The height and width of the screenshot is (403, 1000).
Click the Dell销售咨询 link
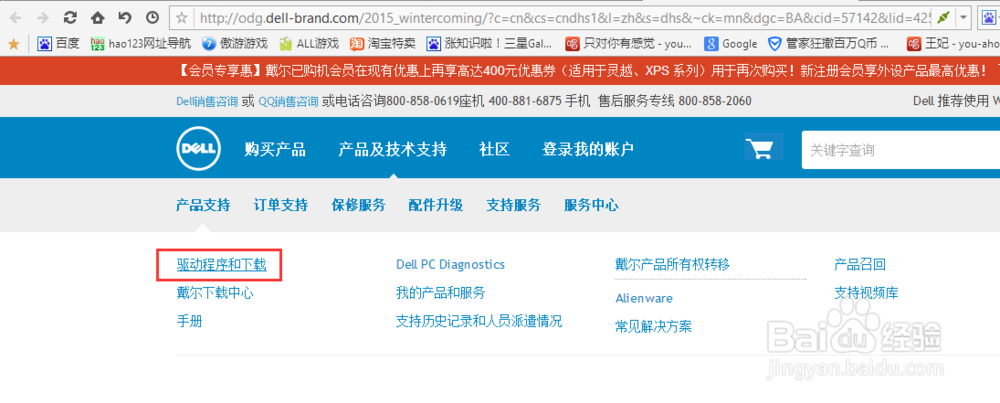click(207, 101)
